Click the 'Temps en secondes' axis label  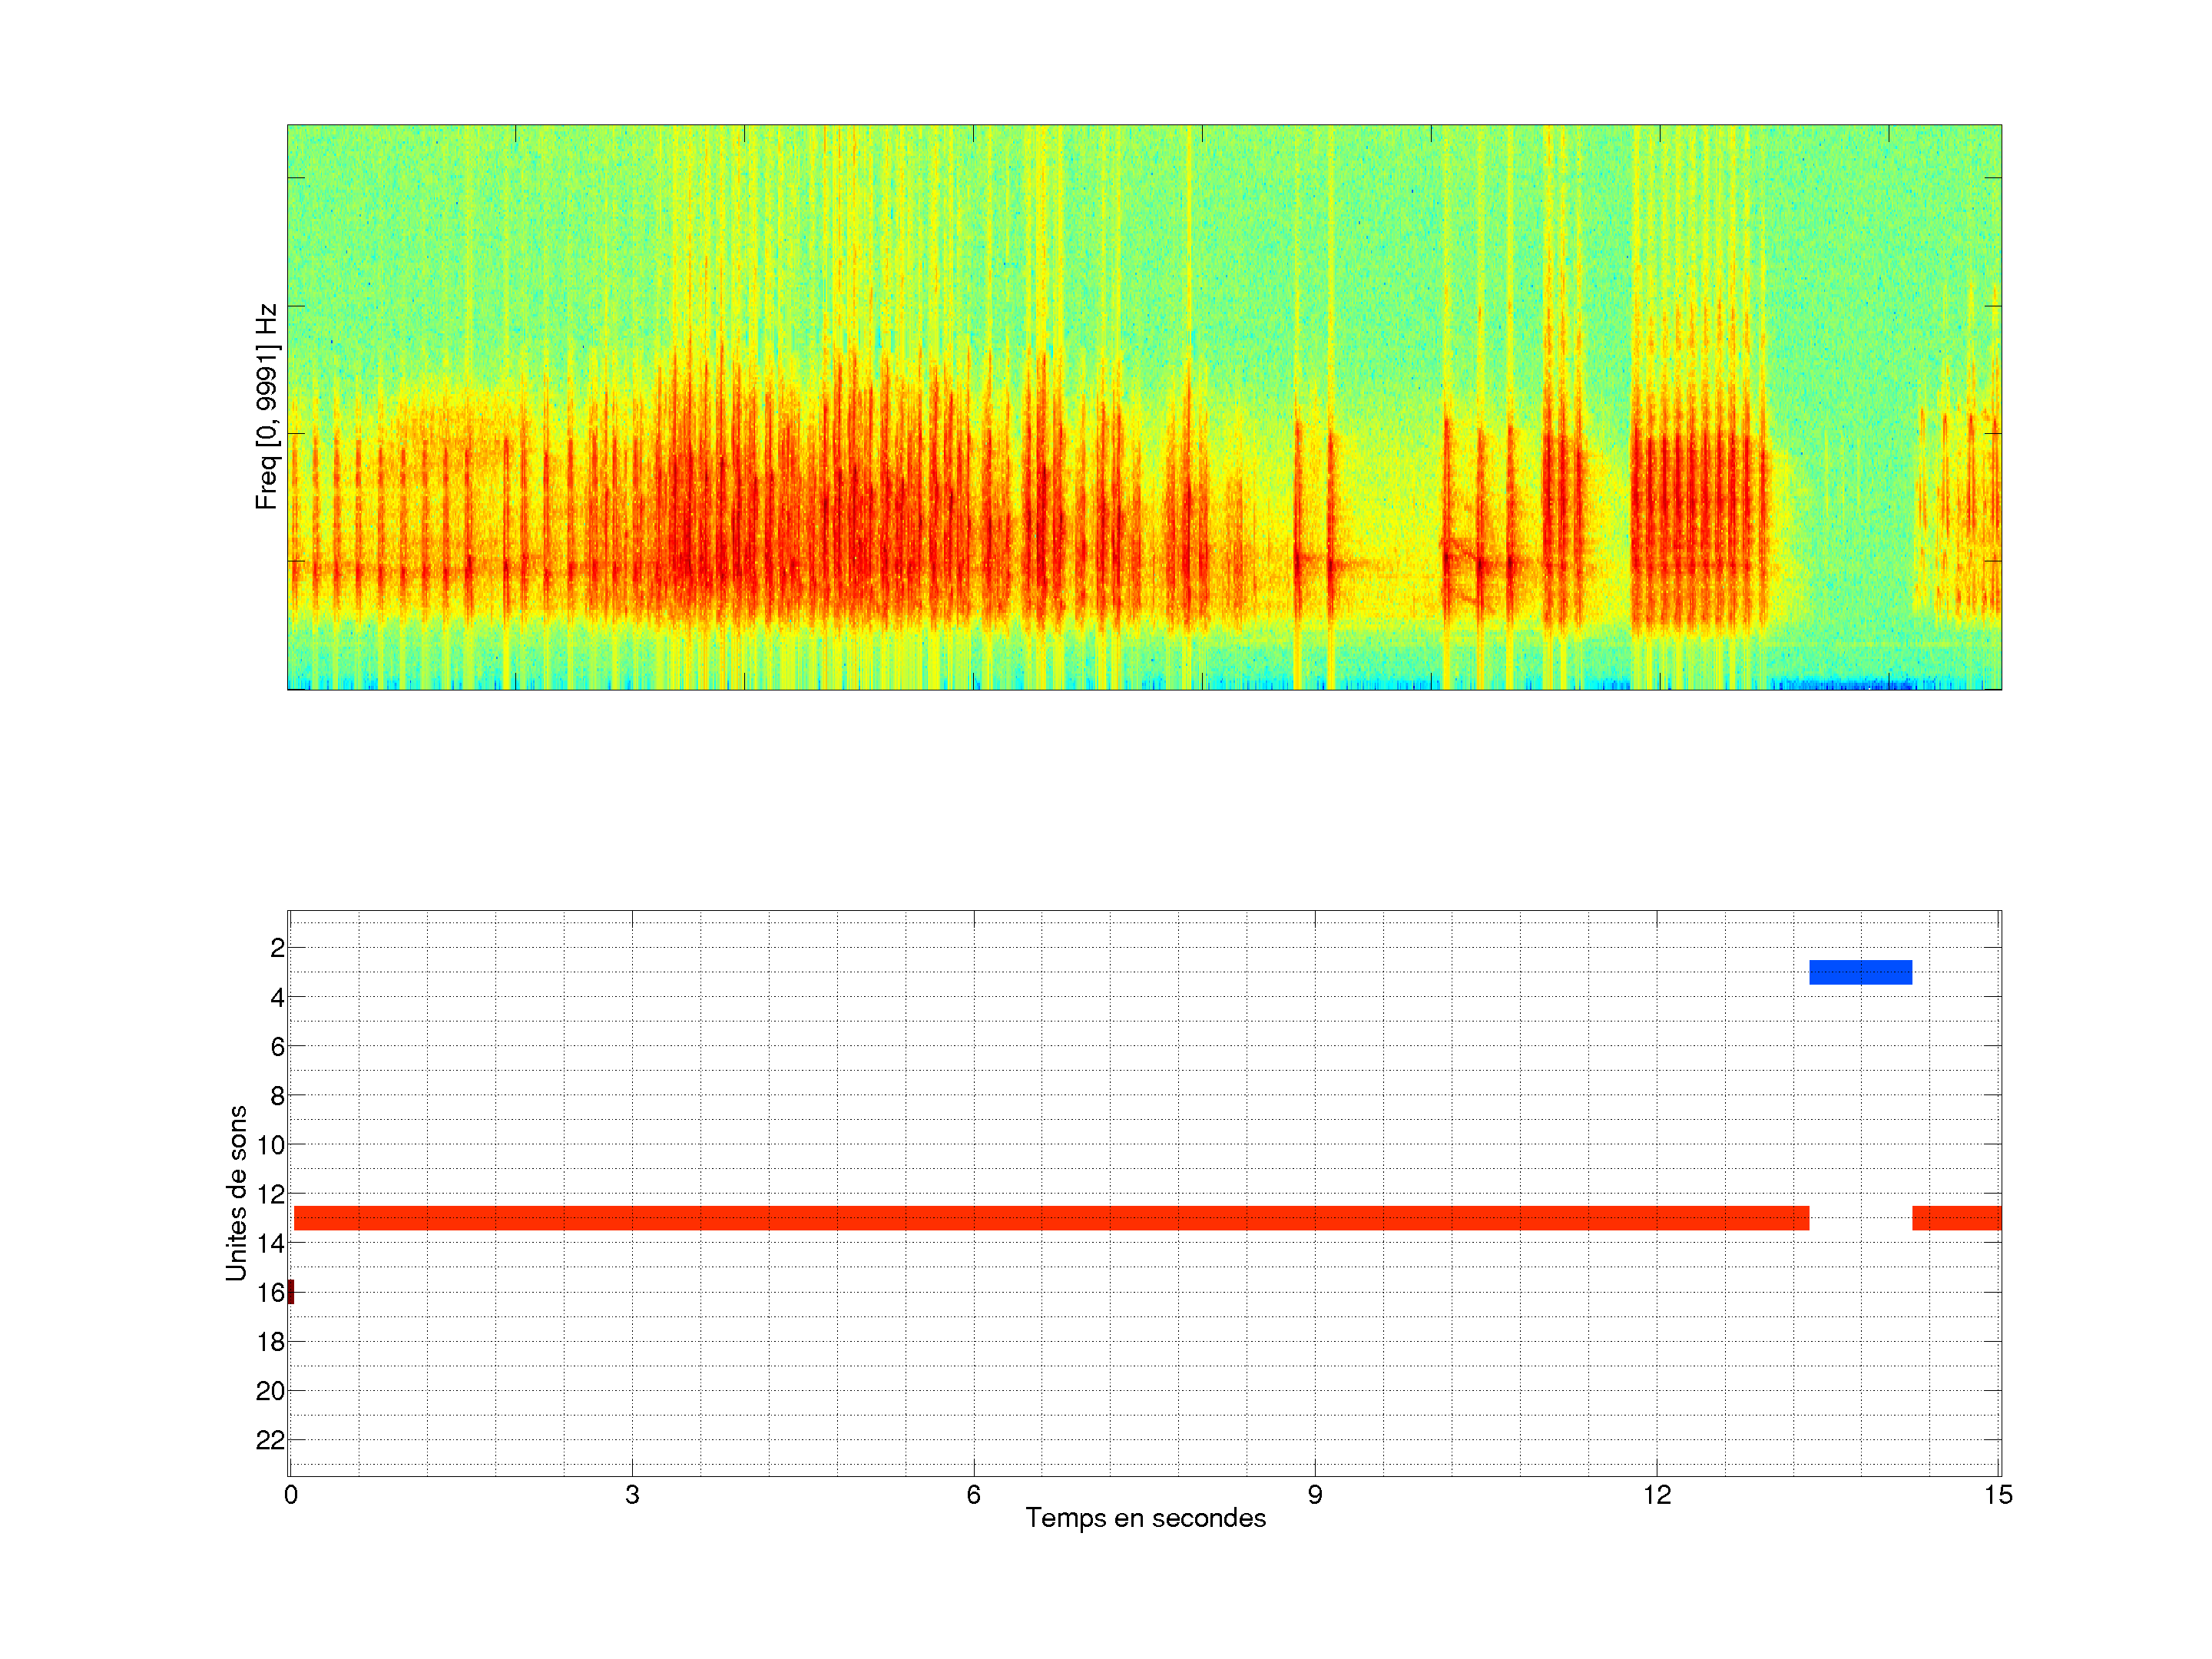1145,1518
